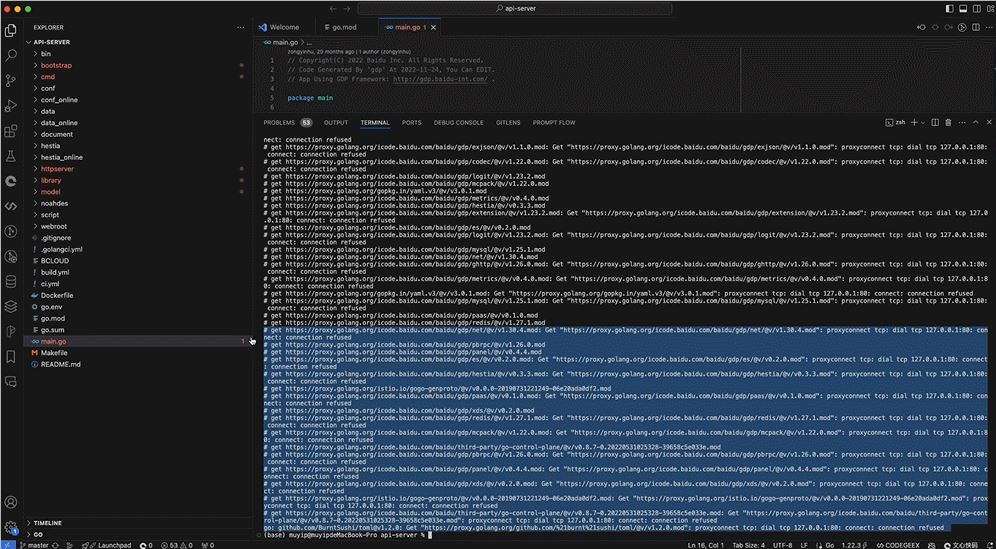Split the terminal pane
This screenshot has width=996, height=549.
[935, 122]
